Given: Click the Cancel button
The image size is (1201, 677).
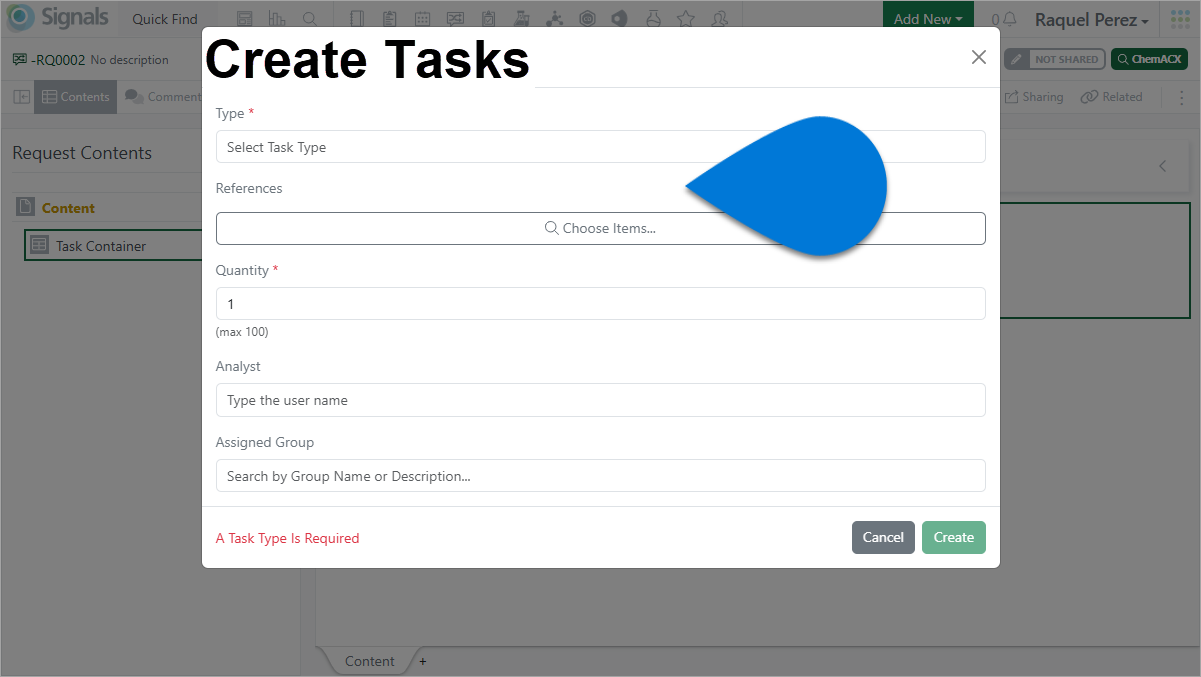Looking at the screenshot, I should 883,537.
